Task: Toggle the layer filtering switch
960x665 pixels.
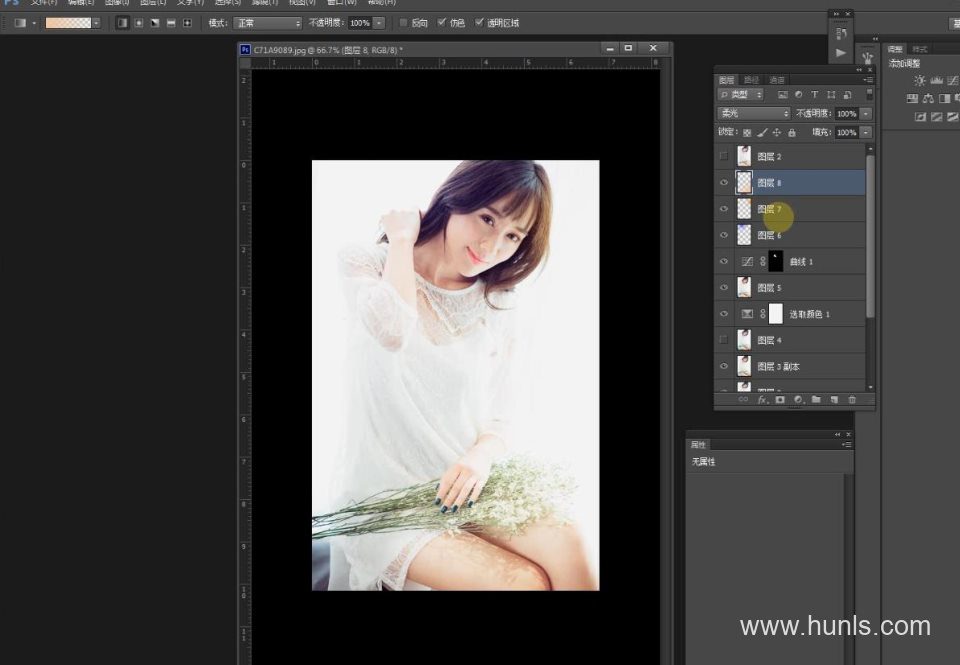Action: [869, 94]
